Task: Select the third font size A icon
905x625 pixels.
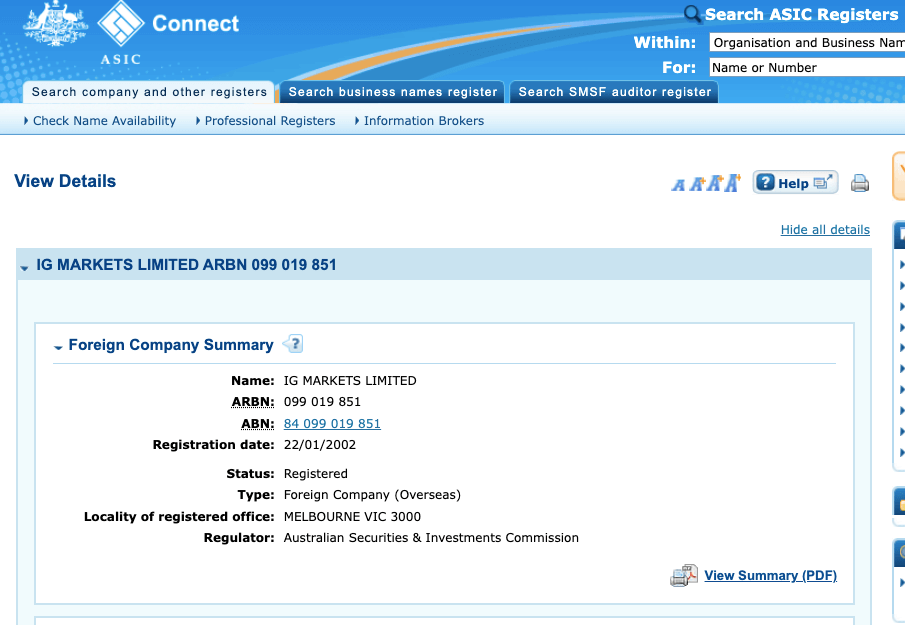Action: pyautogui.click(x=715, y=183)
